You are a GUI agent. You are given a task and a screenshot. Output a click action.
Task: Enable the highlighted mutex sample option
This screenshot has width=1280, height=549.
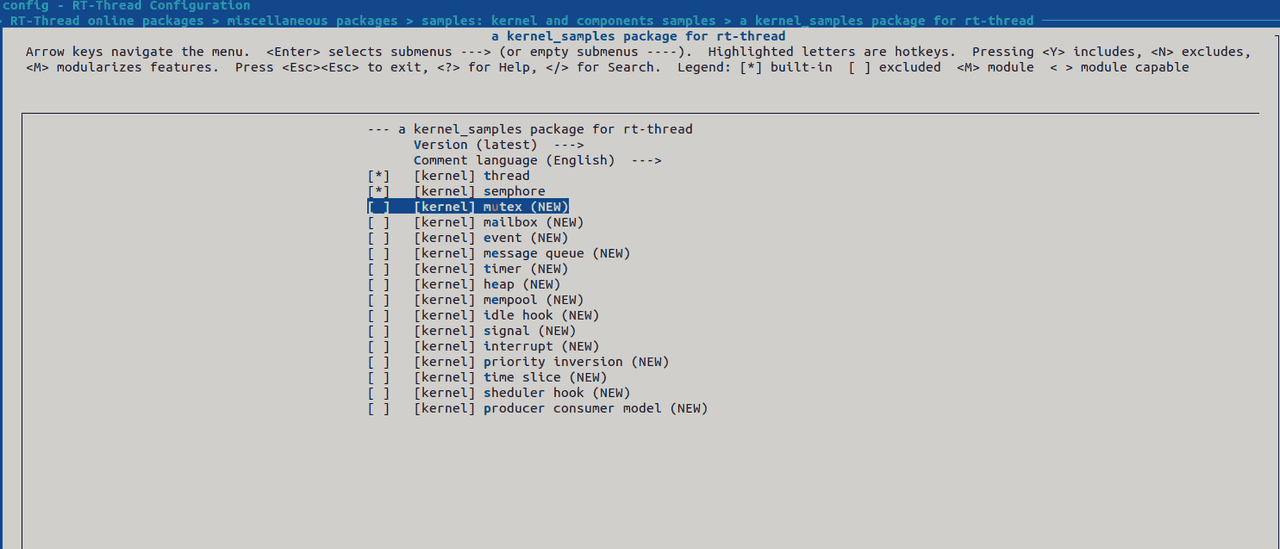click(x=378, y=207)
